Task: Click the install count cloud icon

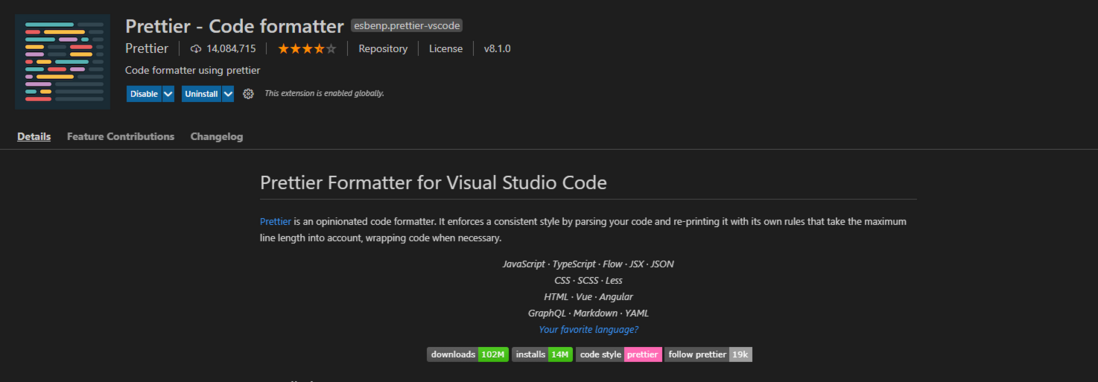Action: (196, 49)
